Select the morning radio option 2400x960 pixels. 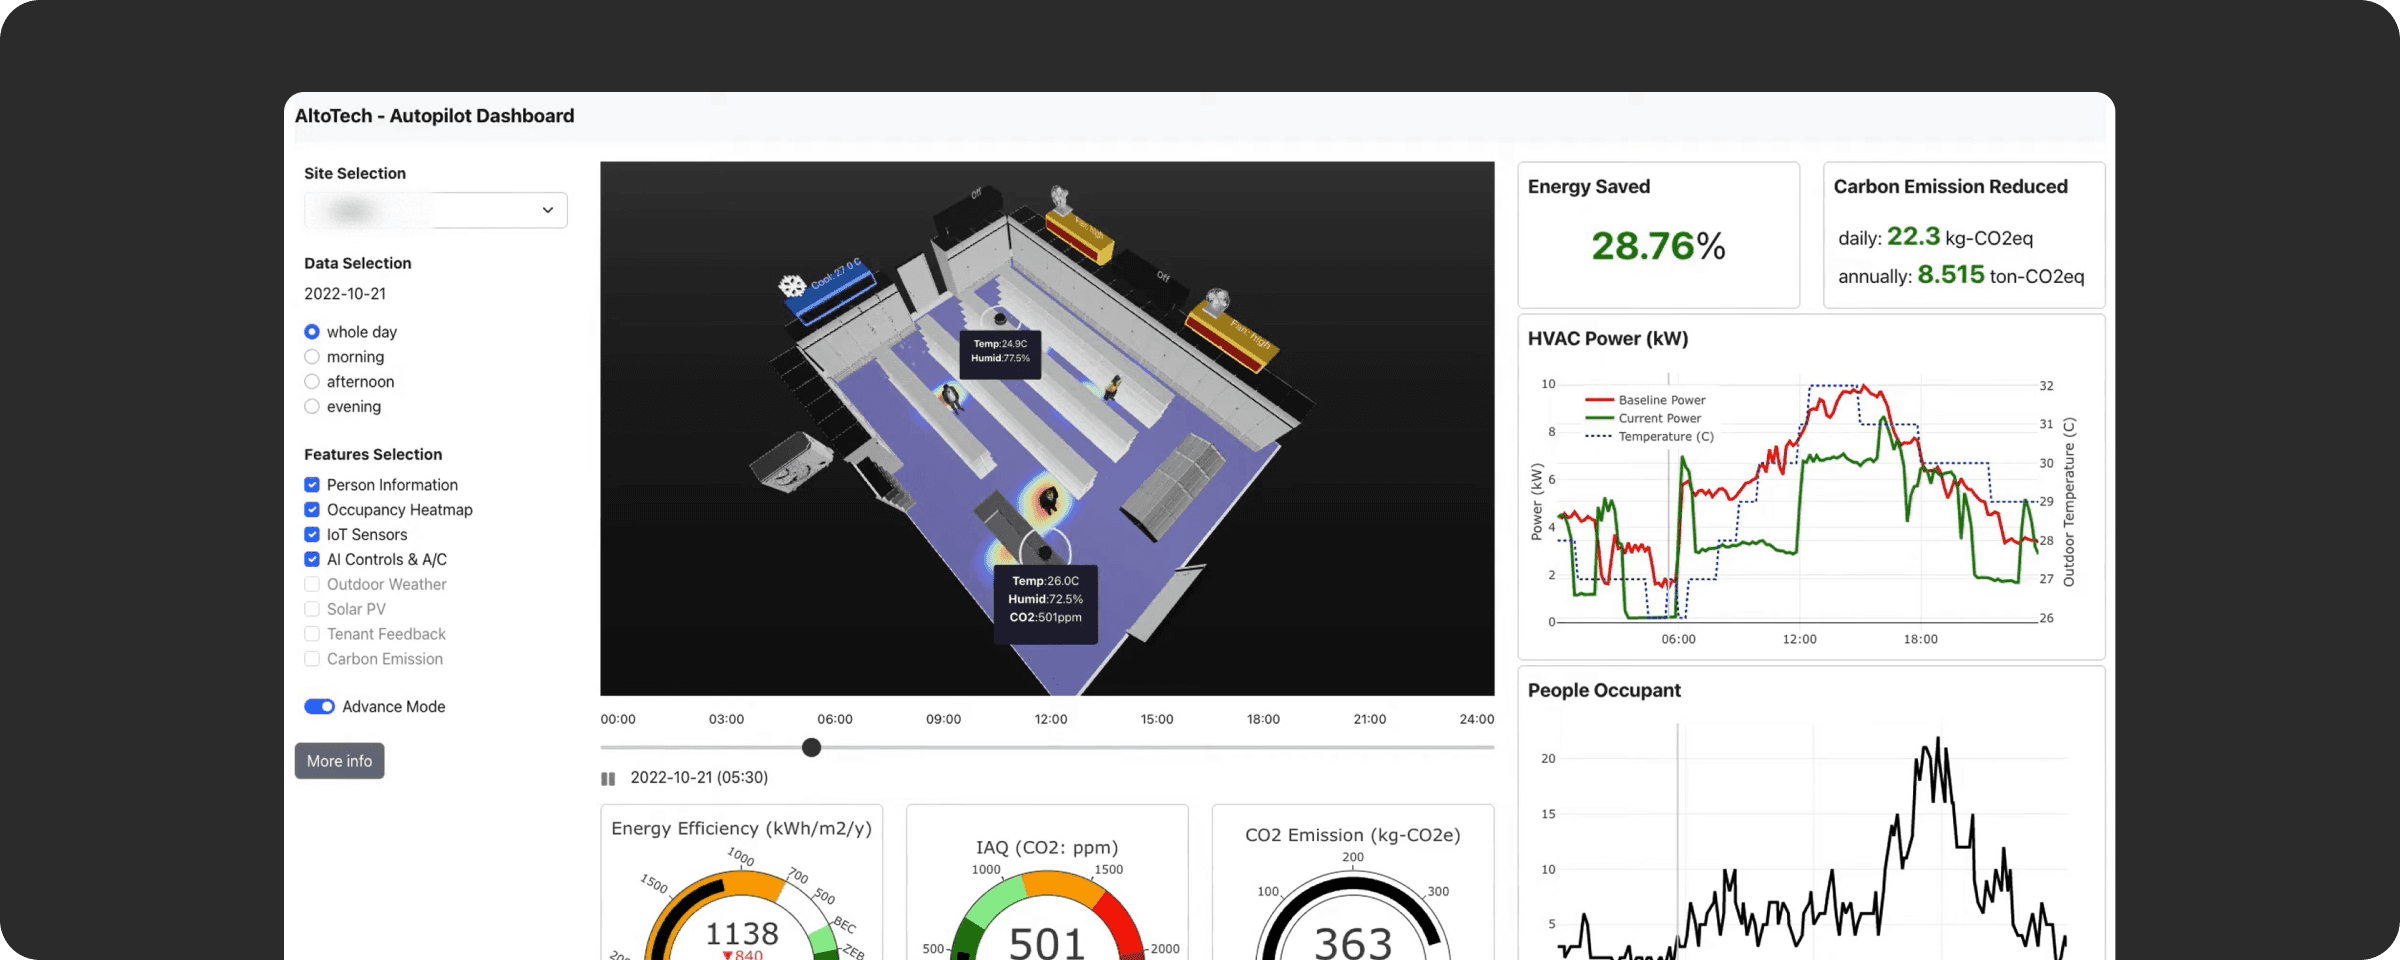coord(312,357)
